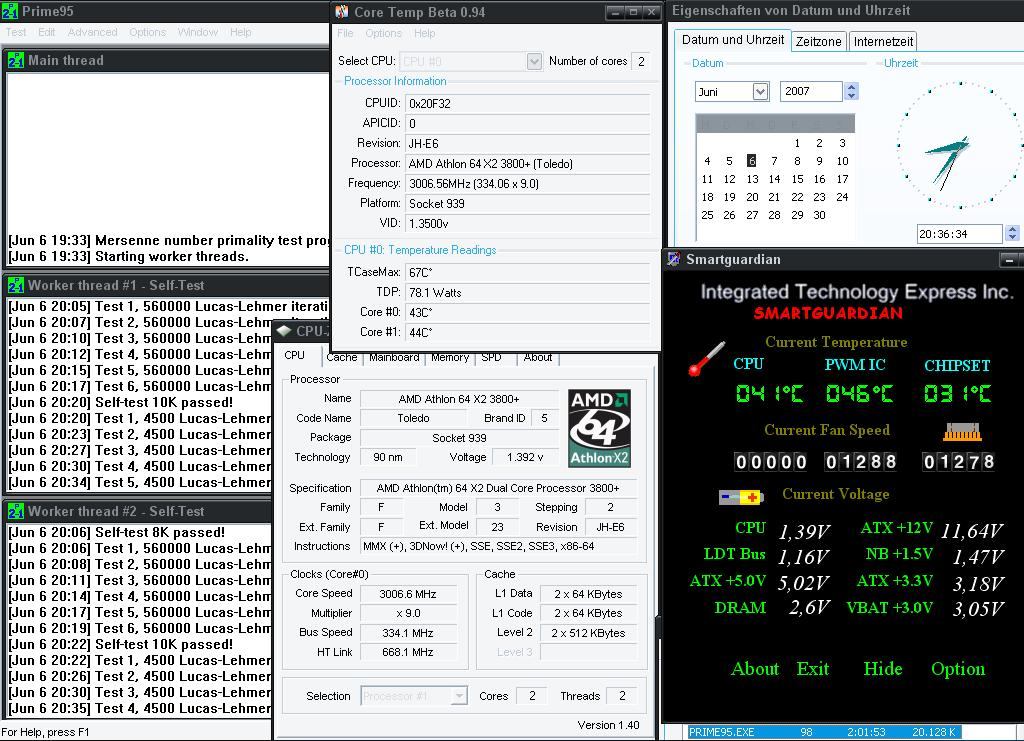1024x741 pixels.
Task: Click the Core Temp title bar icon
Action: (x=342, y=12)
